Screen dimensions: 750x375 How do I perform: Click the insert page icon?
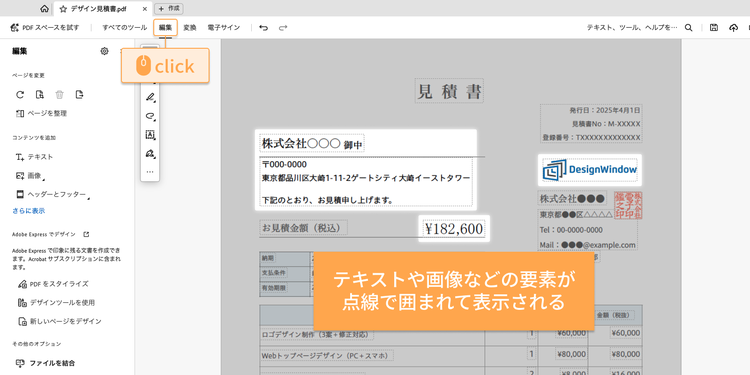pyautogui.click(x=40, y=94)
